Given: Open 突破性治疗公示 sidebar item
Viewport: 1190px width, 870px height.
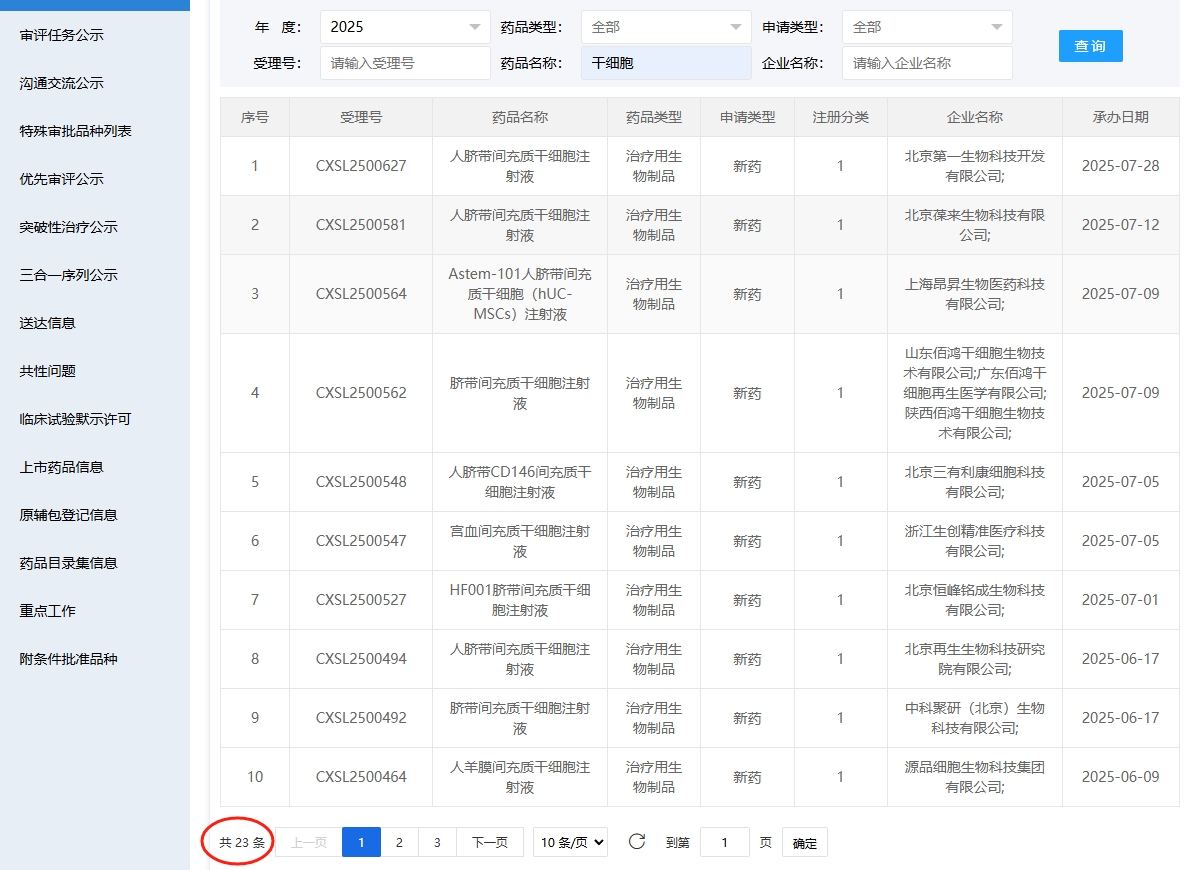Looking at the screenshot, I should 69,227.
